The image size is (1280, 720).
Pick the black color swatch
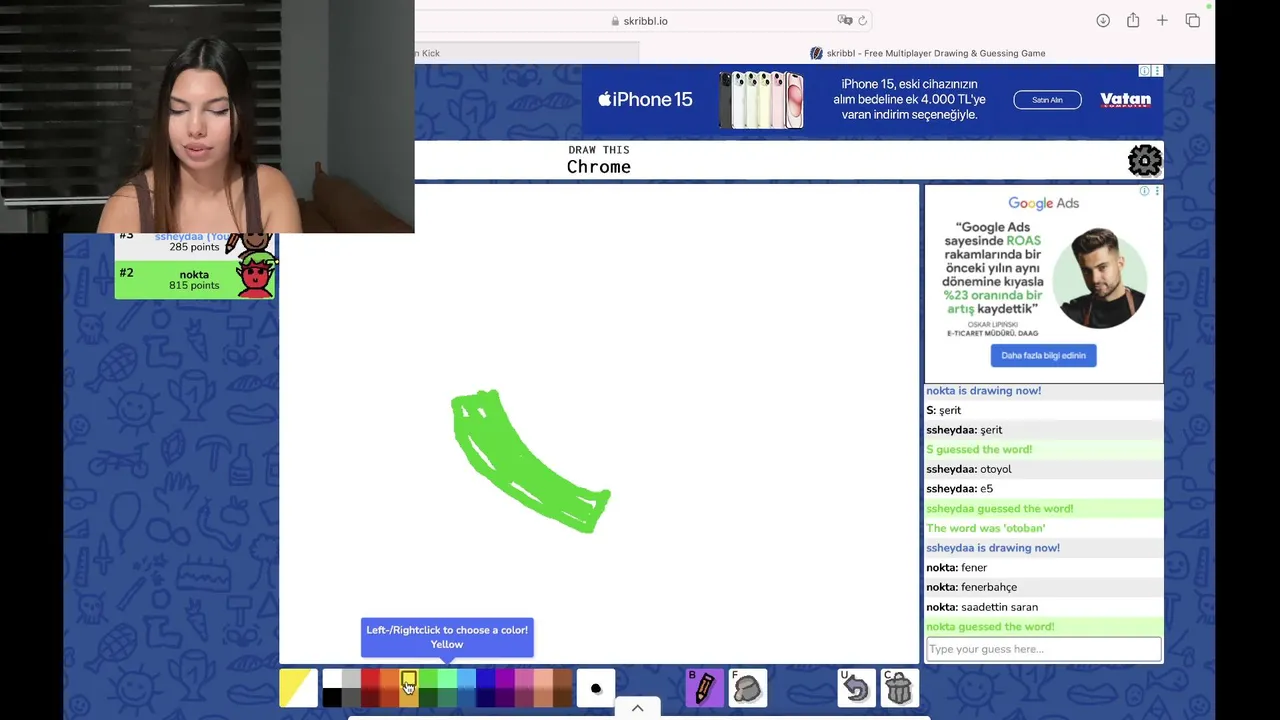(x=332, y=697)
